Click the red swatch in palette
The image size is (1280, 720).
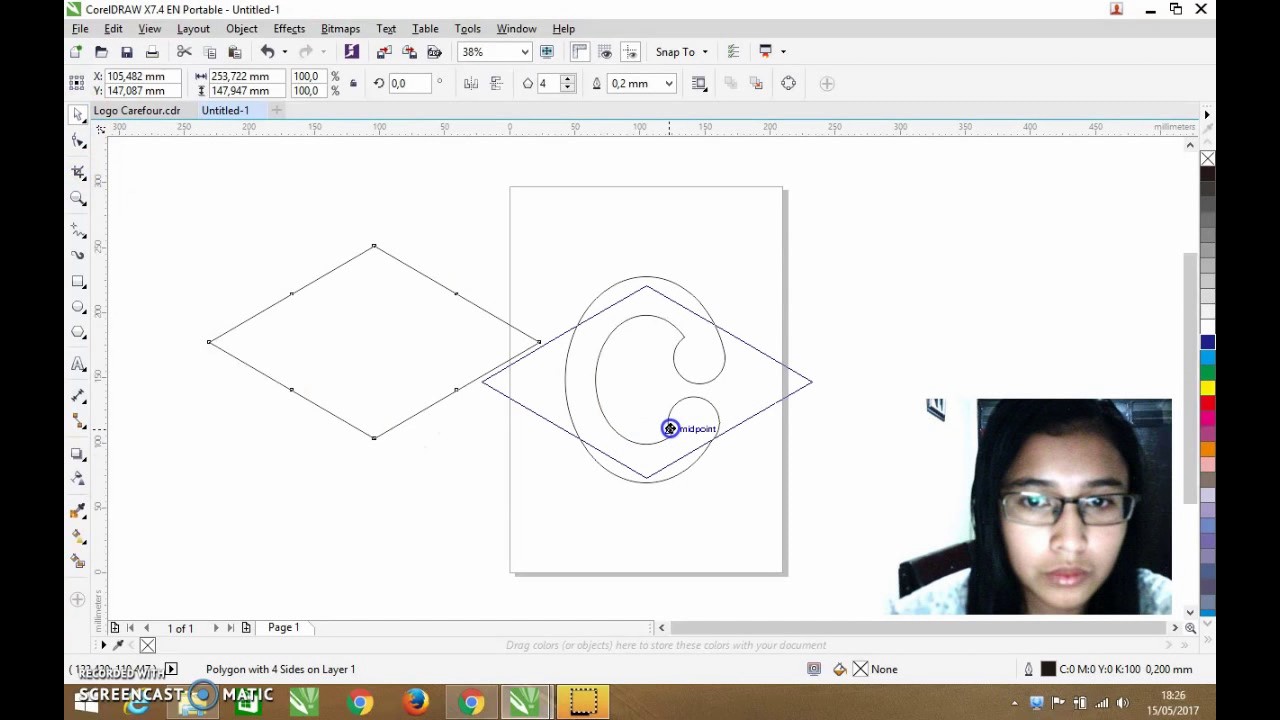1208,403
